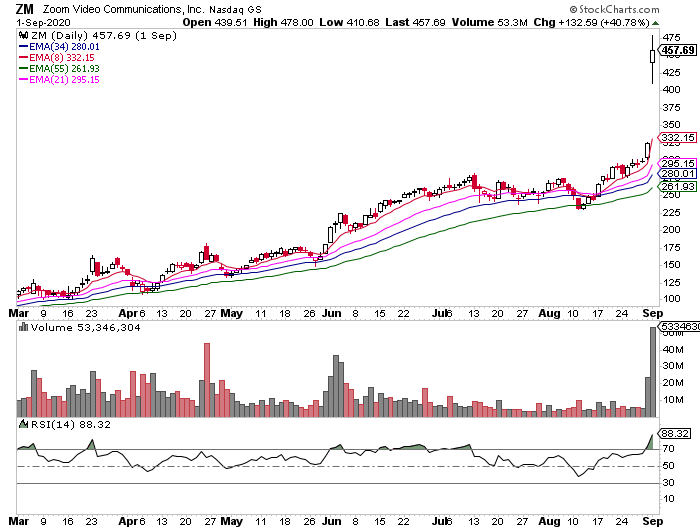Click the green up-arrow change indicator
This screenshot has width=700, height=530.
coord(655,23)
